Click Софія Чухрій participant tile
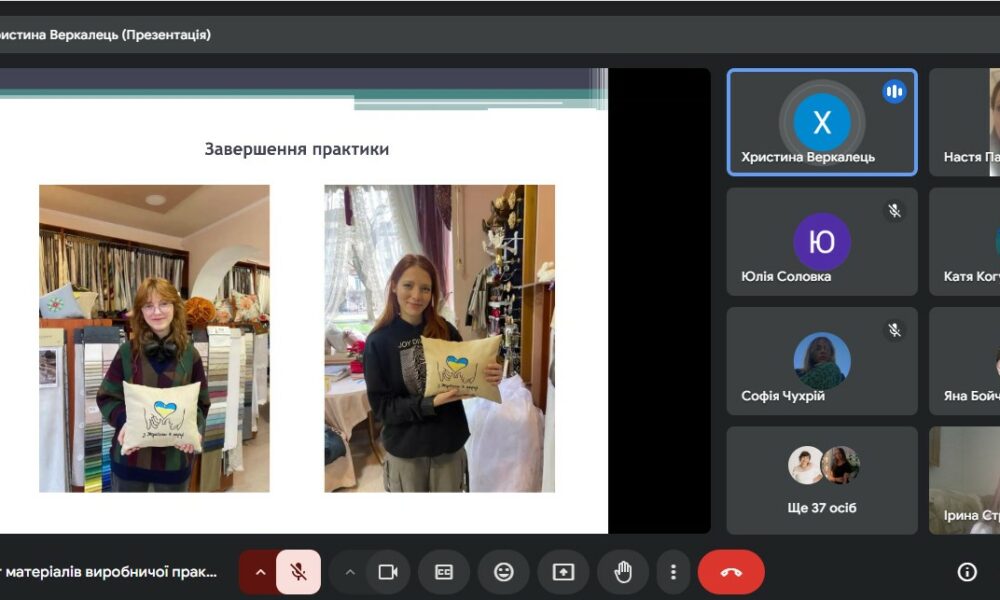Screen dimensions: 1000x600 point(821,361)
